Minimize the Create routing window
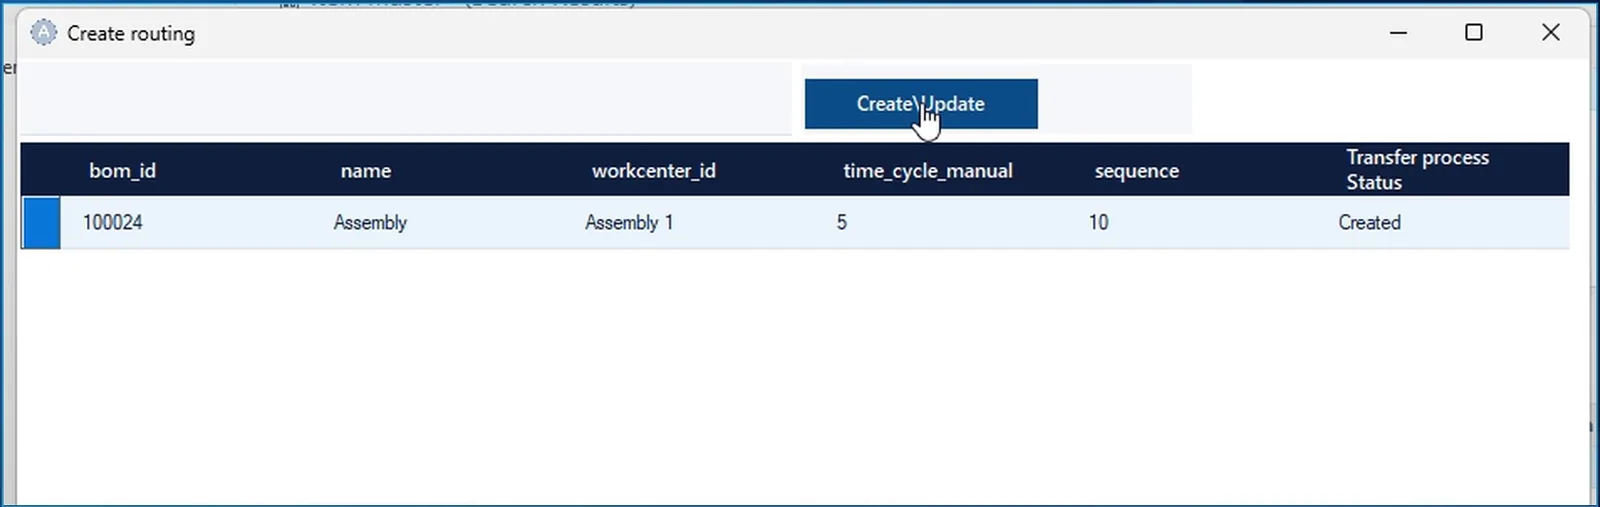Viewport: 1600px width, 507px height. pos(1398,33)
